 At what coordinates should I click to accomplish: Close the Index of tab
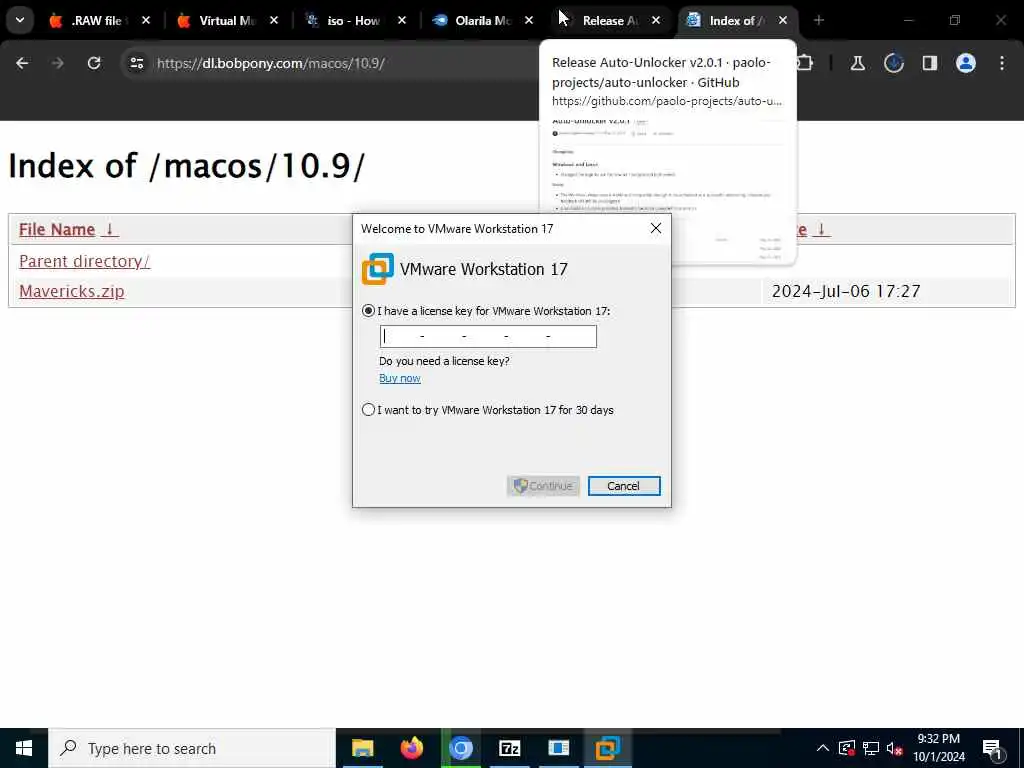(x=783, y=20)
